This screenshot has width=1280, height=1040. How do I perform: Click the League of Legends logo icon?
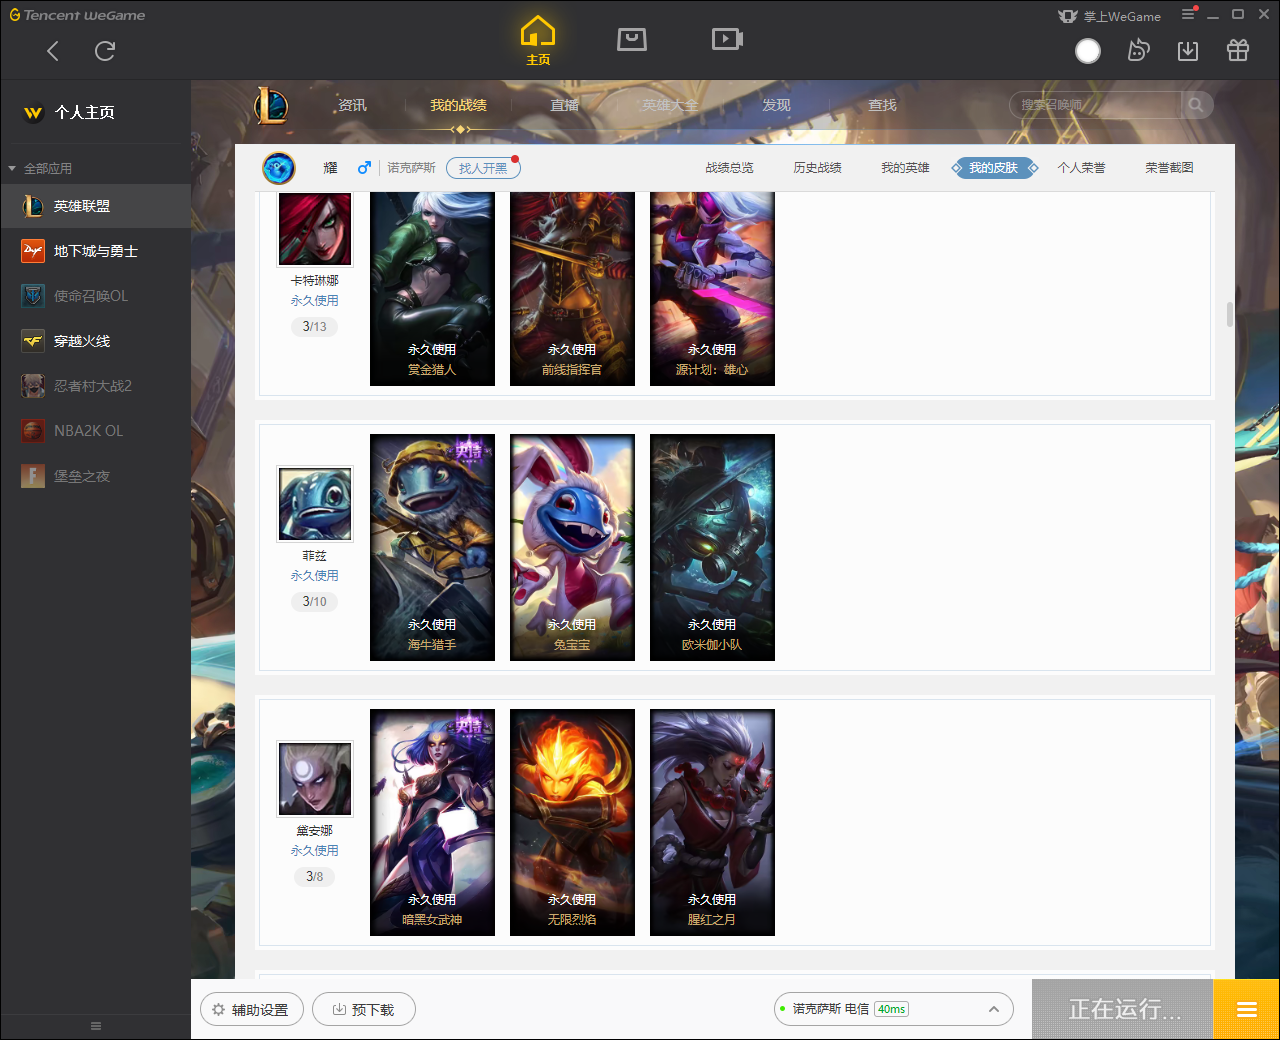coord(270,105)
